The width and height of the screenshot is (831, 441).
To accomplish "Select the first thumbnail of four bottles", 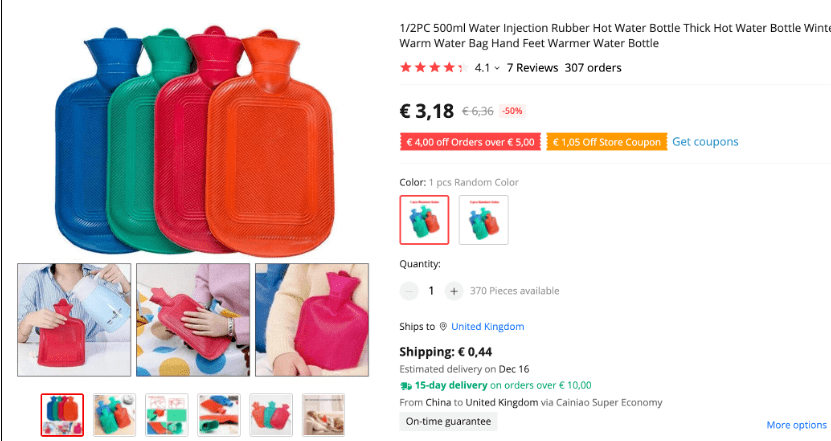I will click(x=63, y=415).
